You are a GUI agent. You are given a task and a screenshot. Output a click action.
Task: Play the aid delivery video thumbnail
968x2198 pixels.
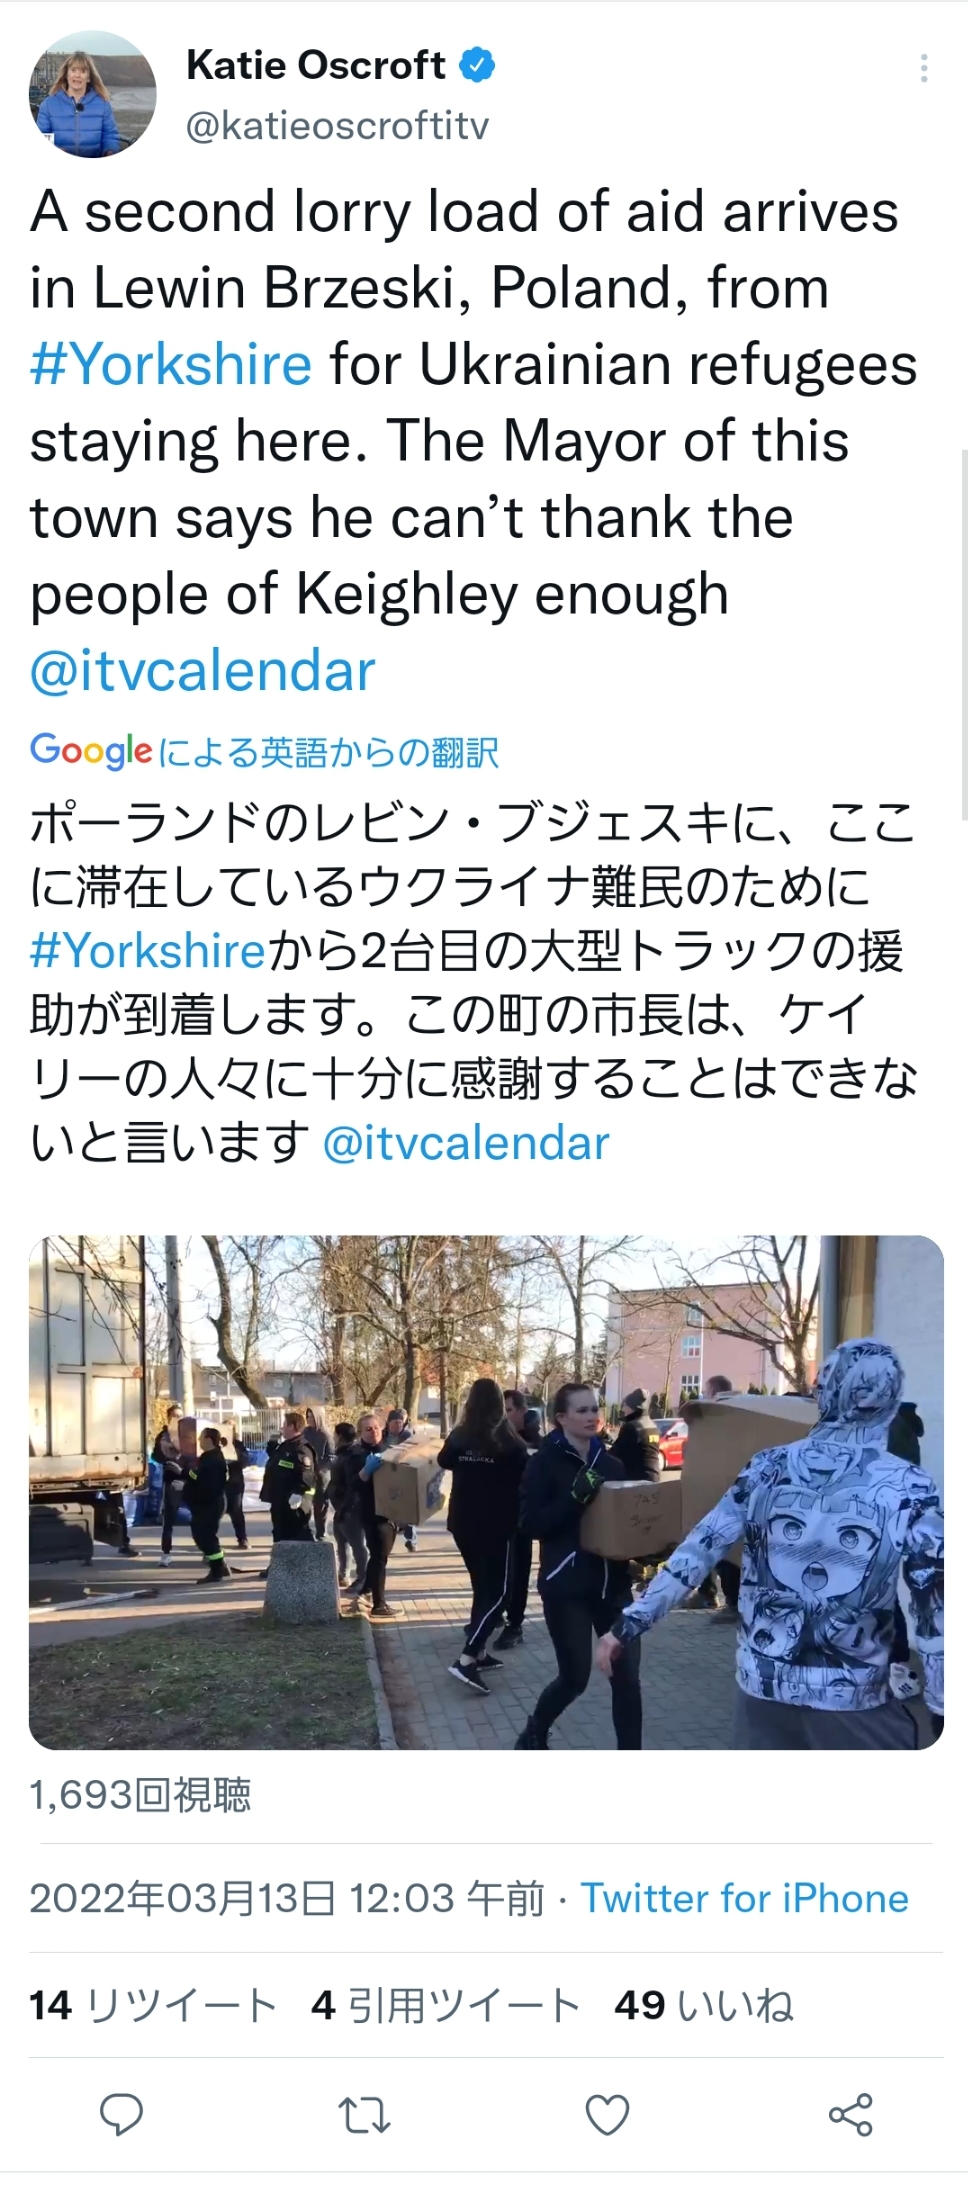coord(486,1492)
